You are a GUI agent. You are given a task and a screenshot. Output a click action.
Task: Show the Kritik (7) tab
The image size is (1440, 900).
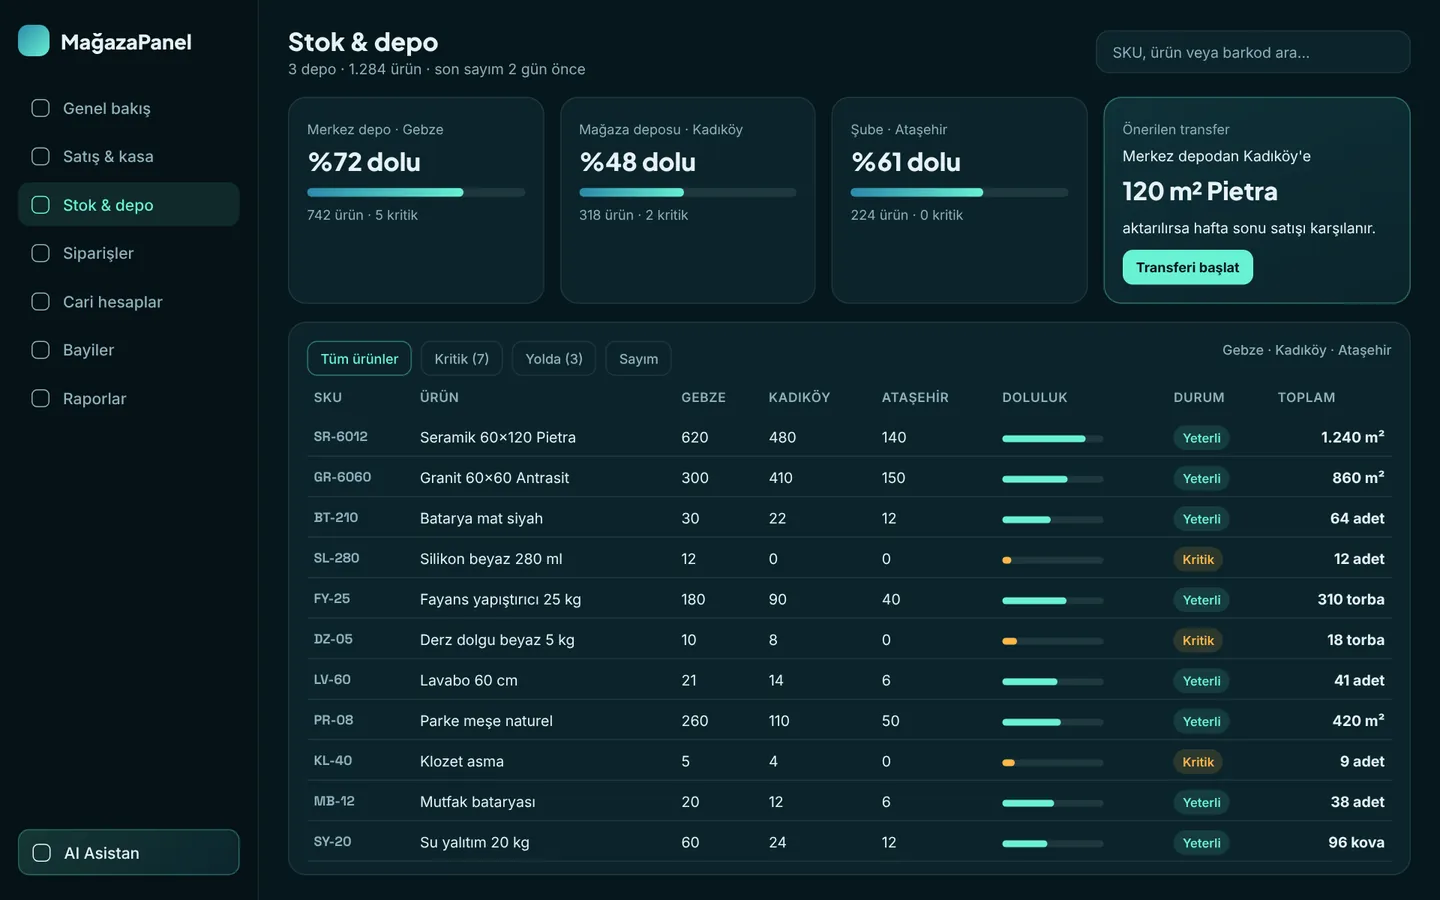point(461,359)
